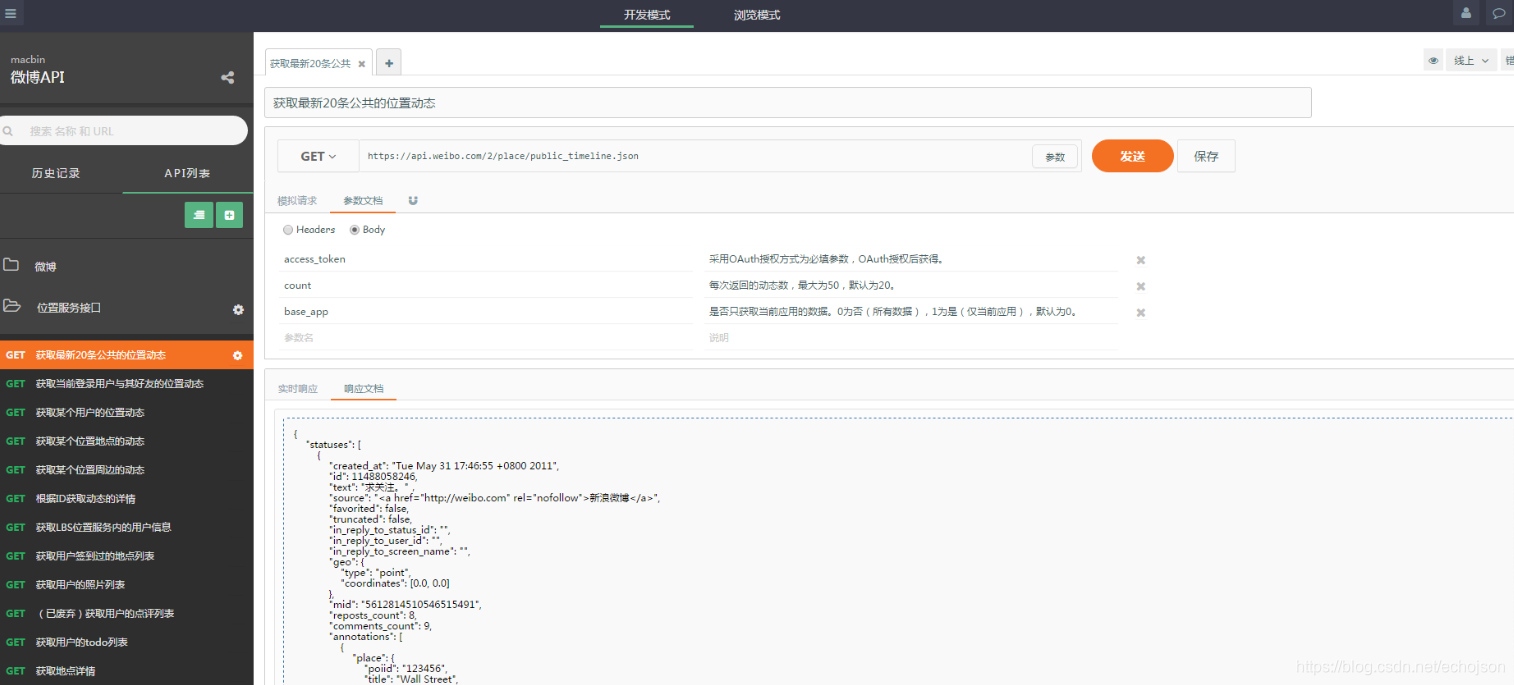The width and height of the screenshot is (1514, 685).
Task: Open the user account icon
Action: pos(1466,14)
